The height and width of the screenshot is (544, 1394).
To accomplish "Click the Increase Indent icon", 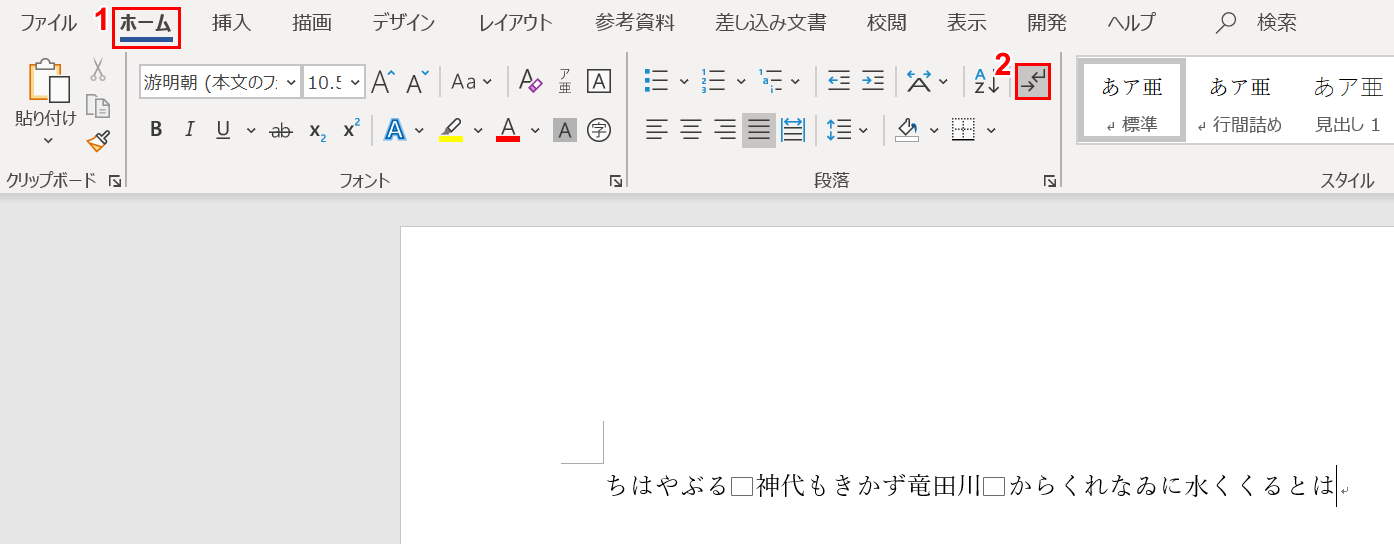I will coord(873,82).
